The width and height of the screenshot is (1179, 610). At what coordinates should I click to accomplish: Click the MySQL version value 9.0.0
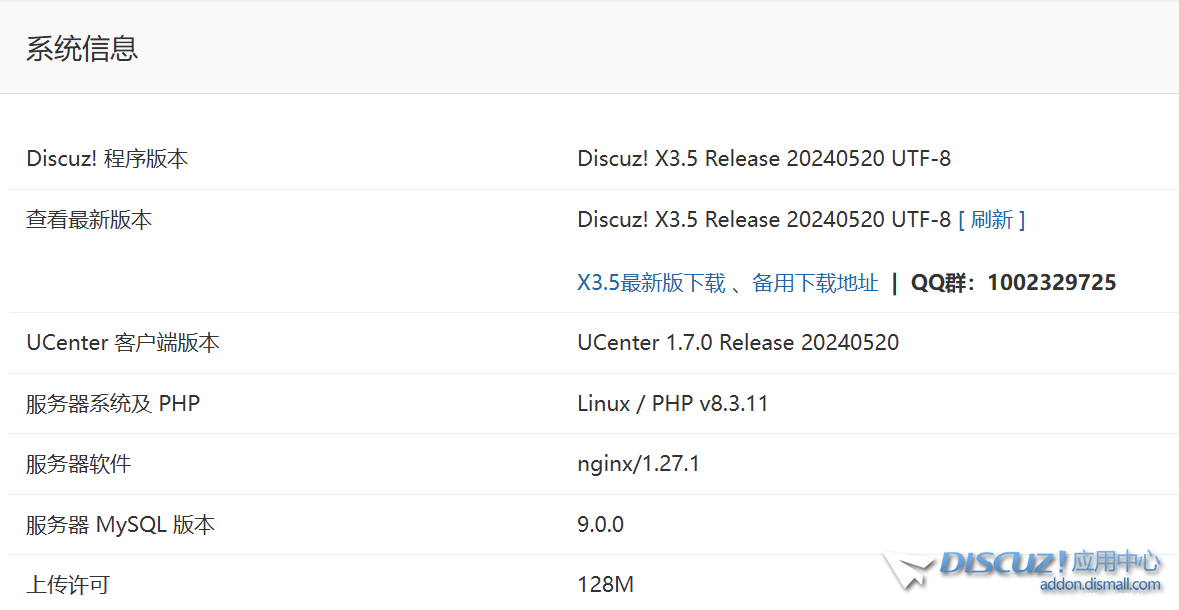[600, 525]
